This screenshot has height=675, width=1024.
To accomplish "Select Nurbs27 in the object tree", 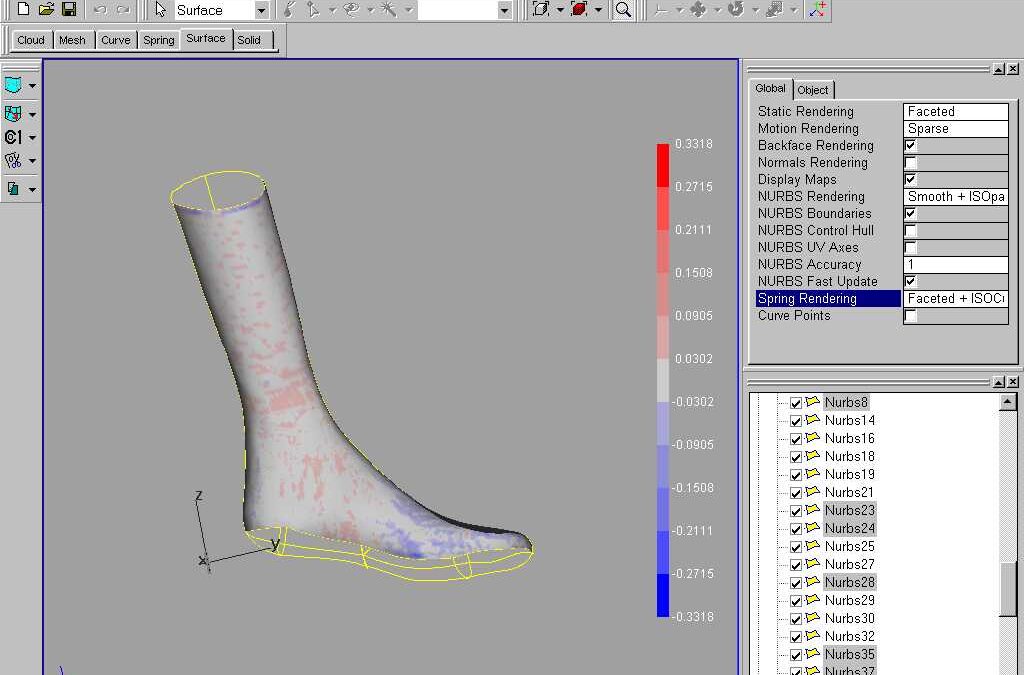I will 849,565.
